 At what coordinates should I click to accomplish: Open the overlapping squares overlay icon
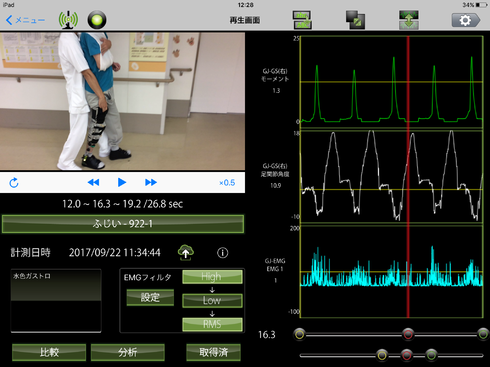[x=355, y=20]
